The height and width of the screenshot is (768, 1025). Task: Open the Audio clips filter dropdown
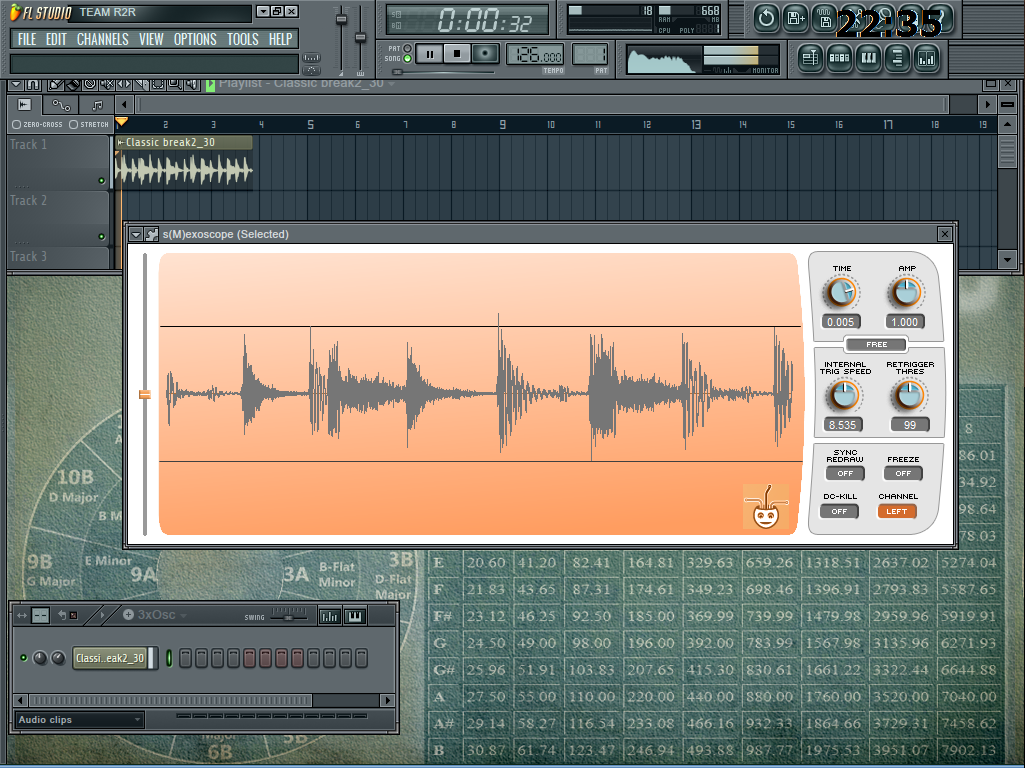79,720
